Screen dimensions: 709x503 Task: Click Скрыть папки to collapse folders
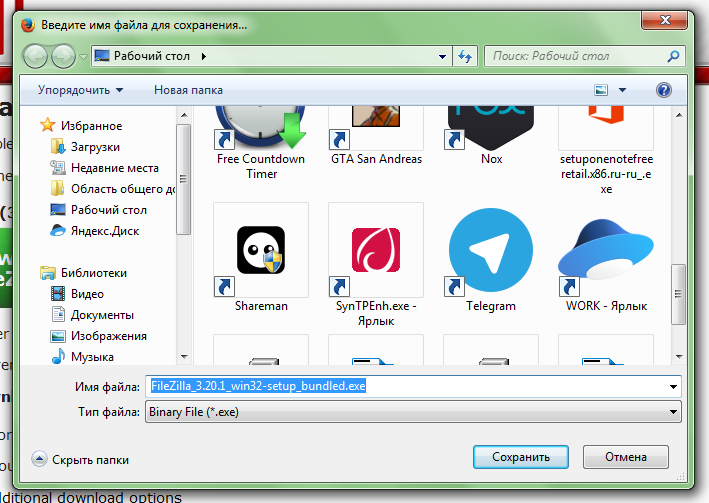click(80, 460)
